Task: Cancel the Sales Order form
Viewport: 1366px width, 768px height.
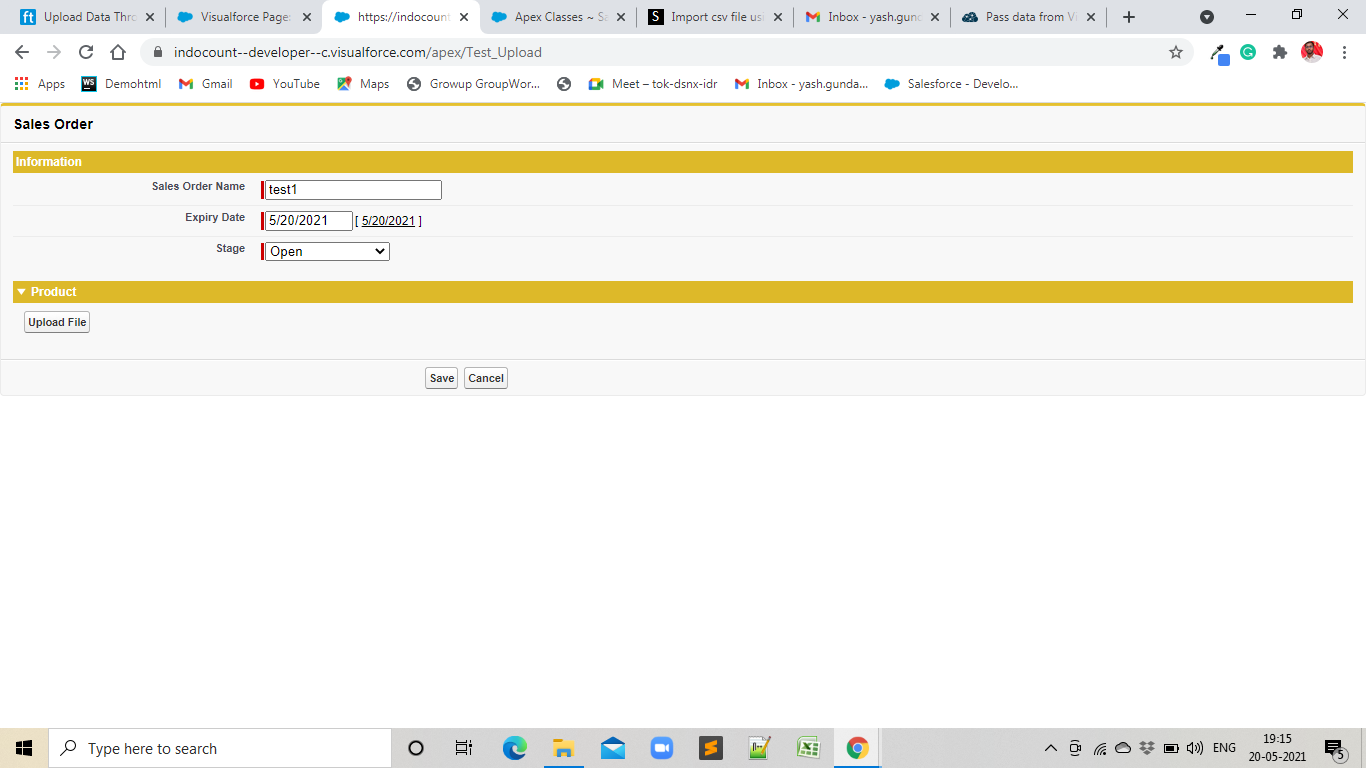Action: click(486, 378)
